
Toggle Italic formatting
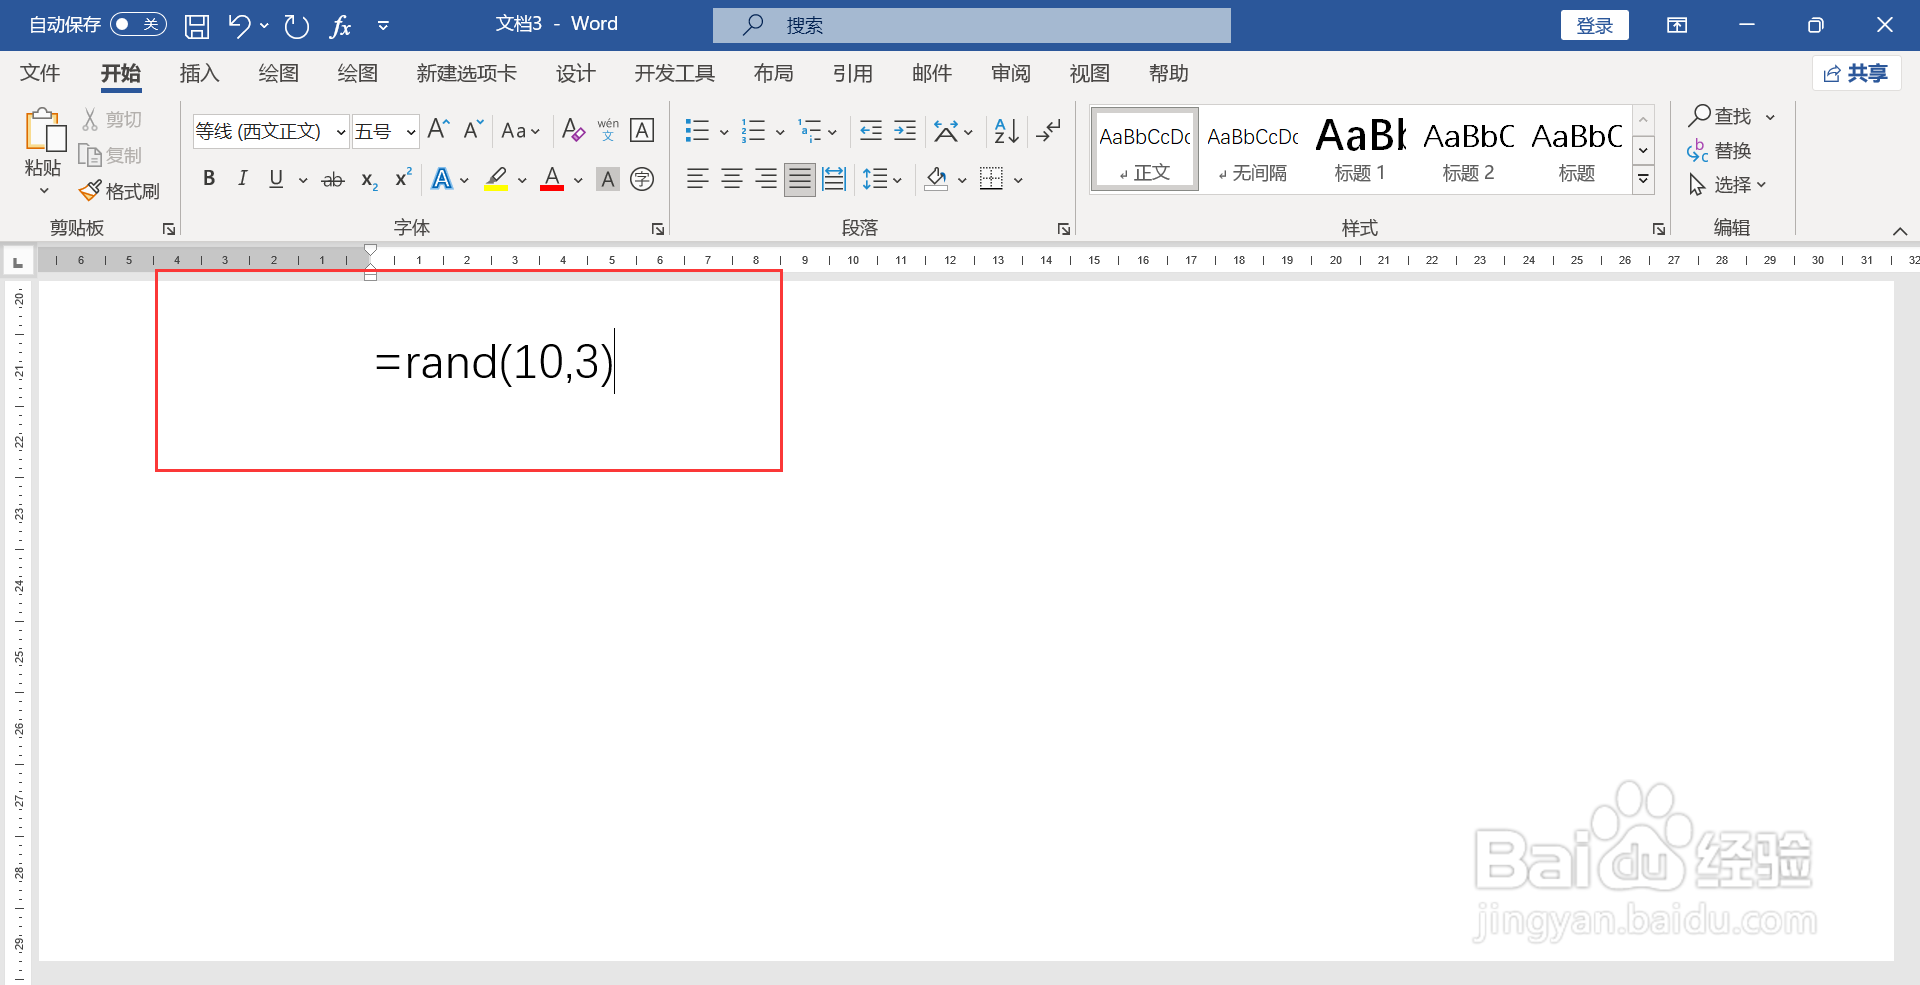coord(242,179)
